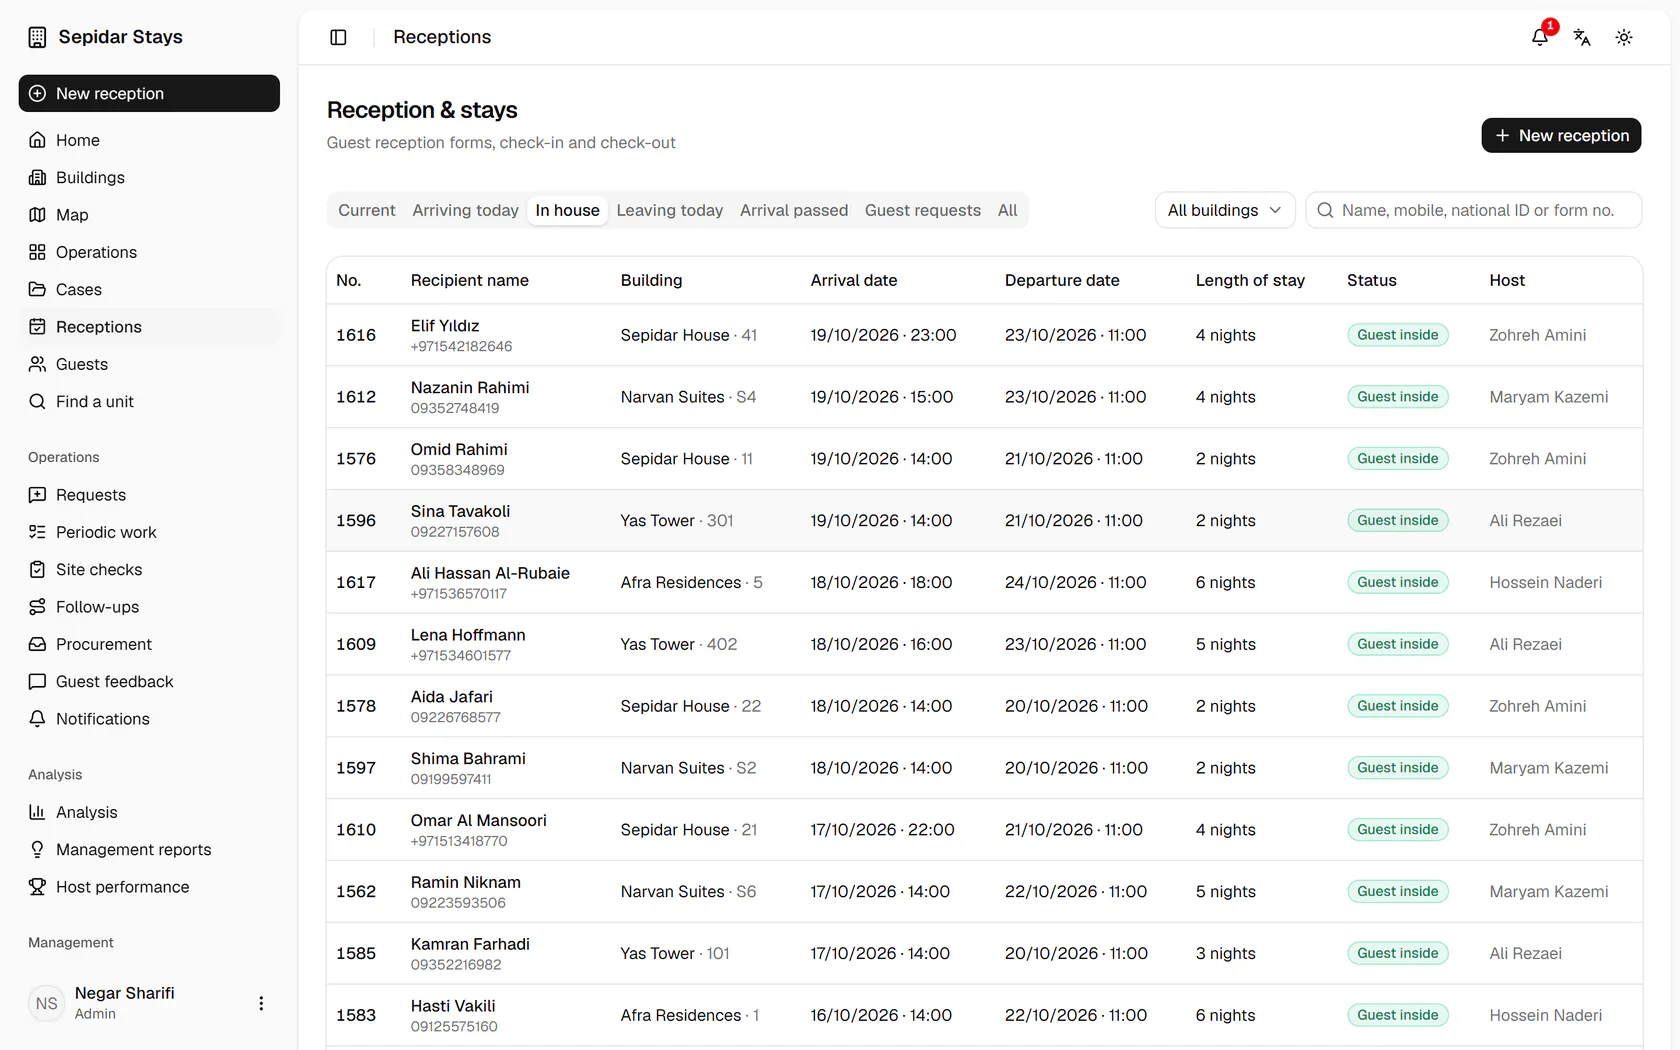This screenshot has height=1050, width=1680.
Task: Show the All receptions tab
Action: point(1007,210)
